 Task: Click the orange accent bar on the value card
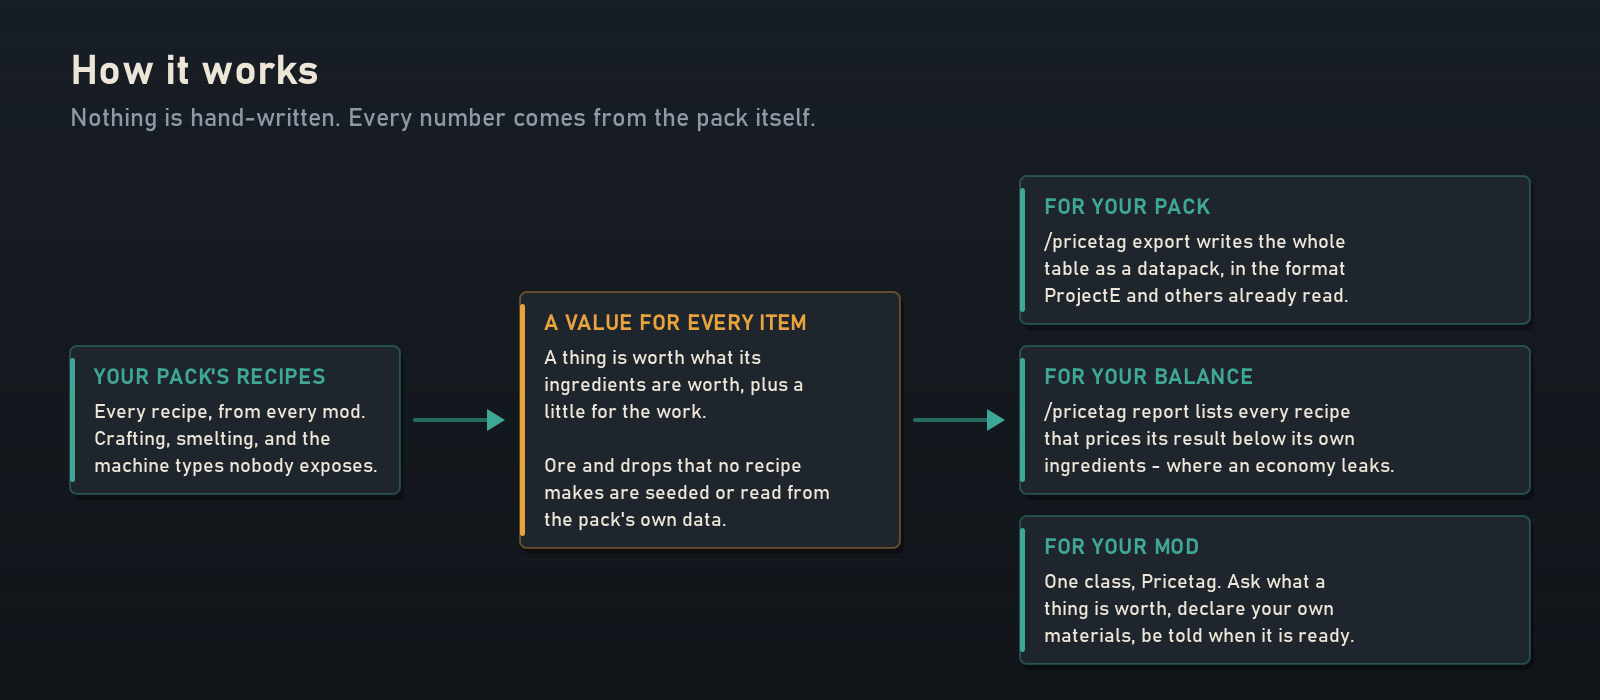point(523,420)
